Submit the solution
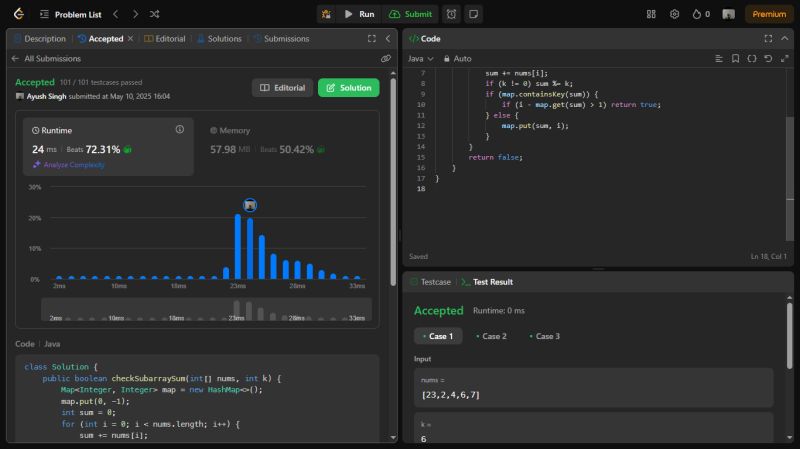Image resolution: width=800 pixels, height=449 pixels. coord(411,14)
